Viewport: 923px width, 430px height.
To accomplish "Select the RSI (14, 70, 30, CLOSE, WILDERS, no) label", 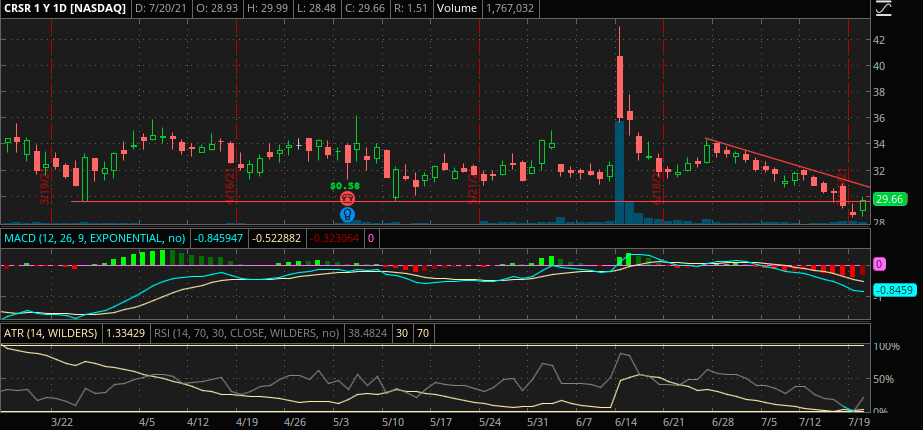I will (246, 333).
